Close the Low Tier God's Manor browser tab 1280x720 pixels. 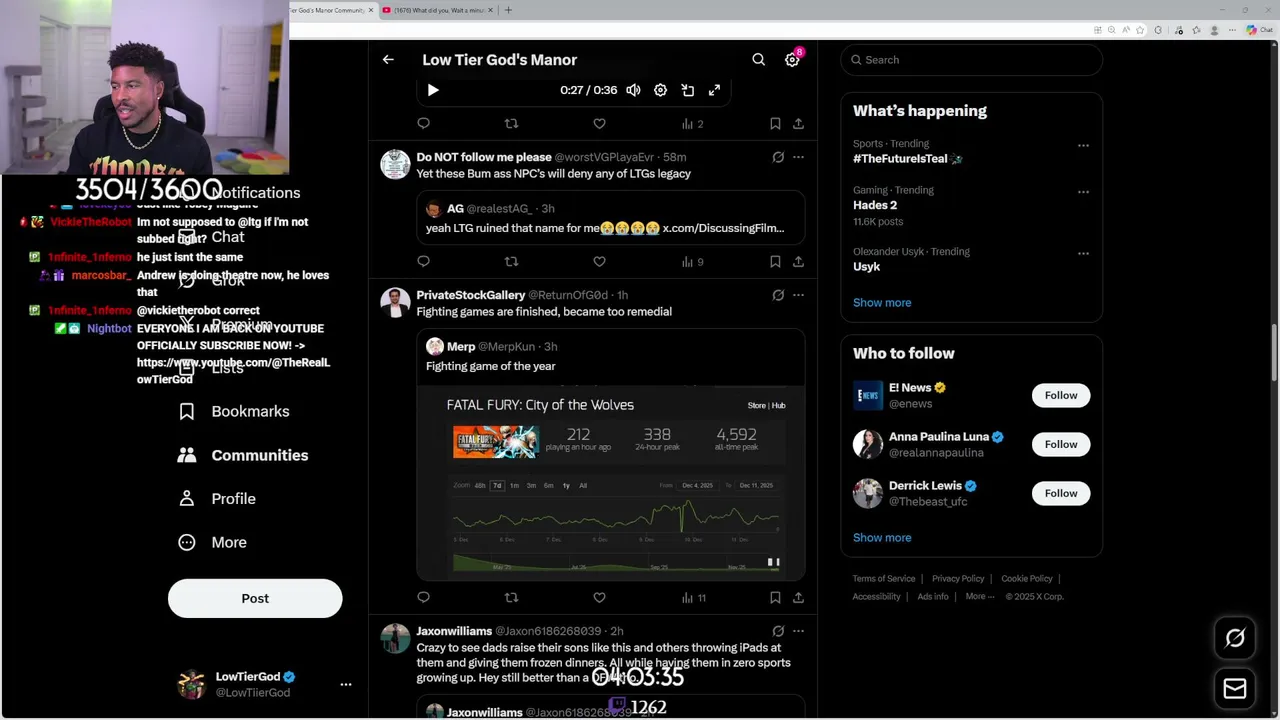coord(371,10)
